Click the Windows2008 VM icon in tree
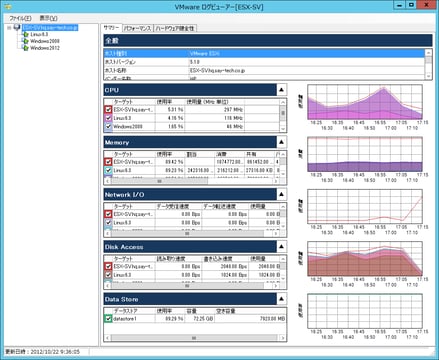The height and width of the screenshot is (360, 439). pos(25,41)
